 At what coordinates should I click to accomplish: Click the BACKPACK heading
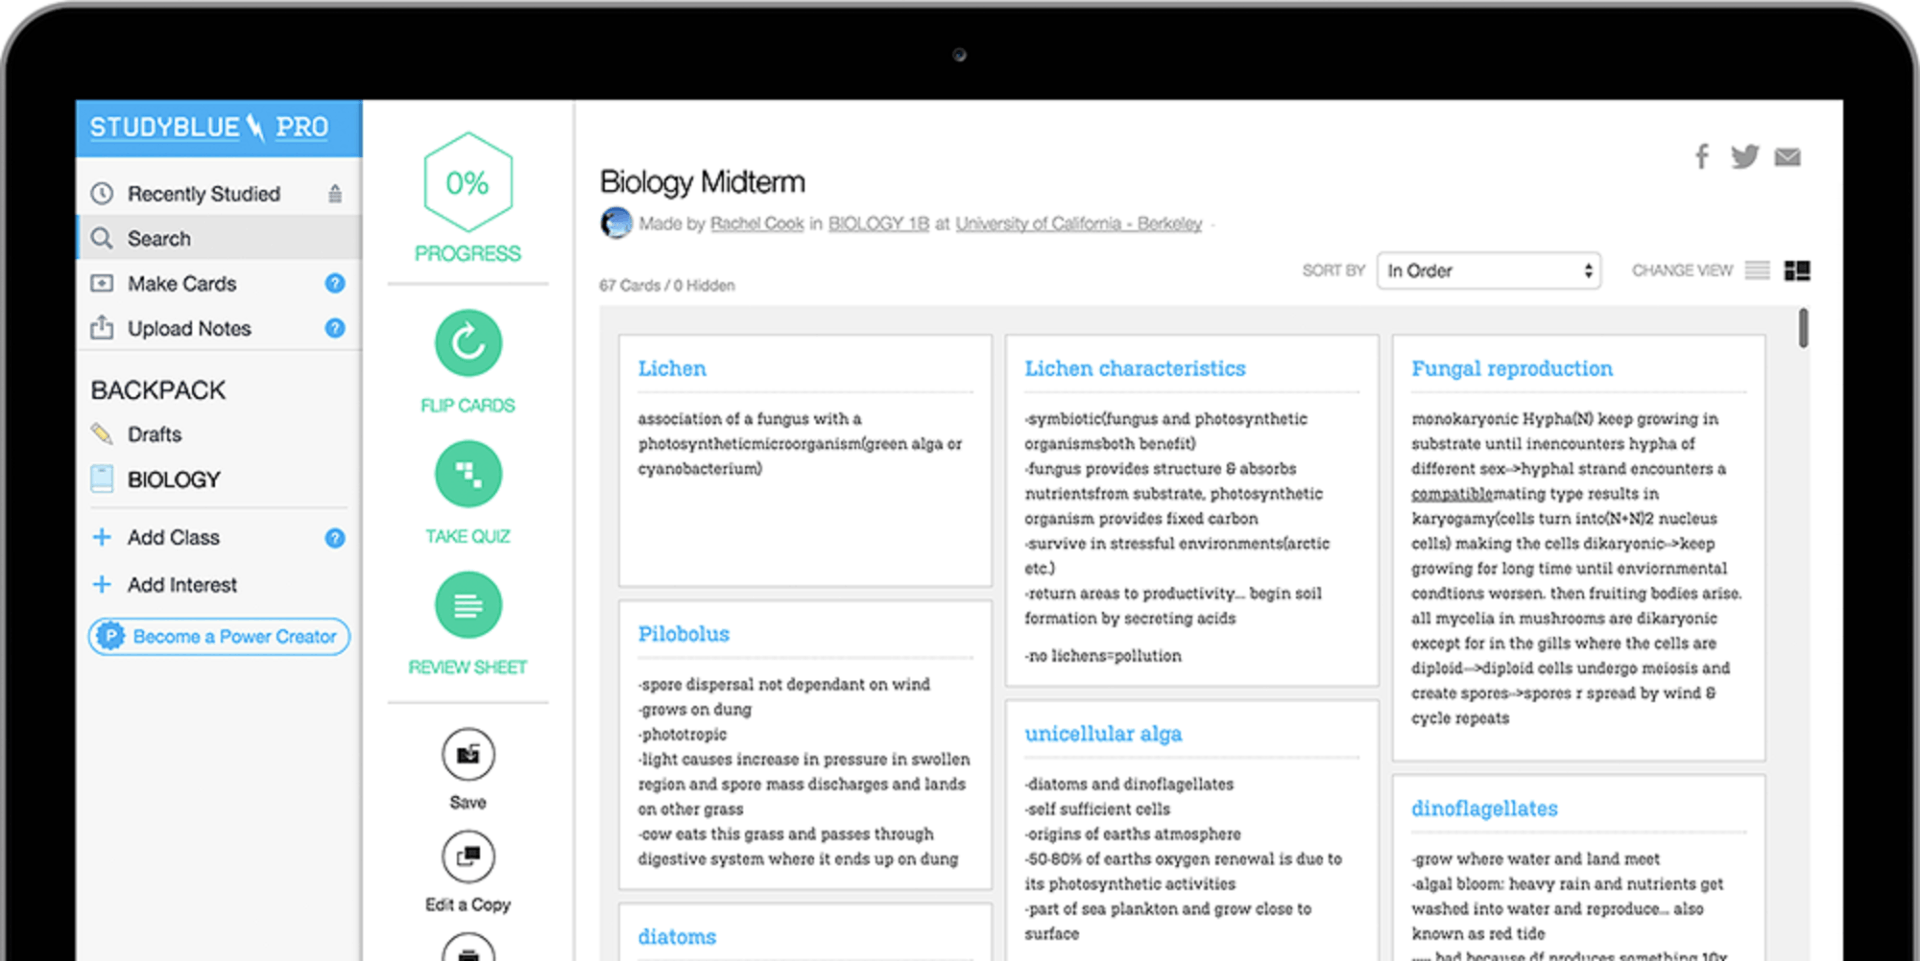[x=158, y=390]
